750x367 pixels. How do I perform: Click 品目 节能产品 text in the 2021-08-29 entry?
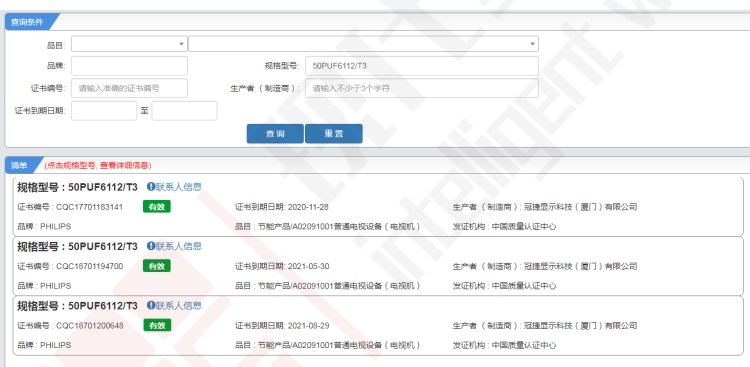point(328,345)
